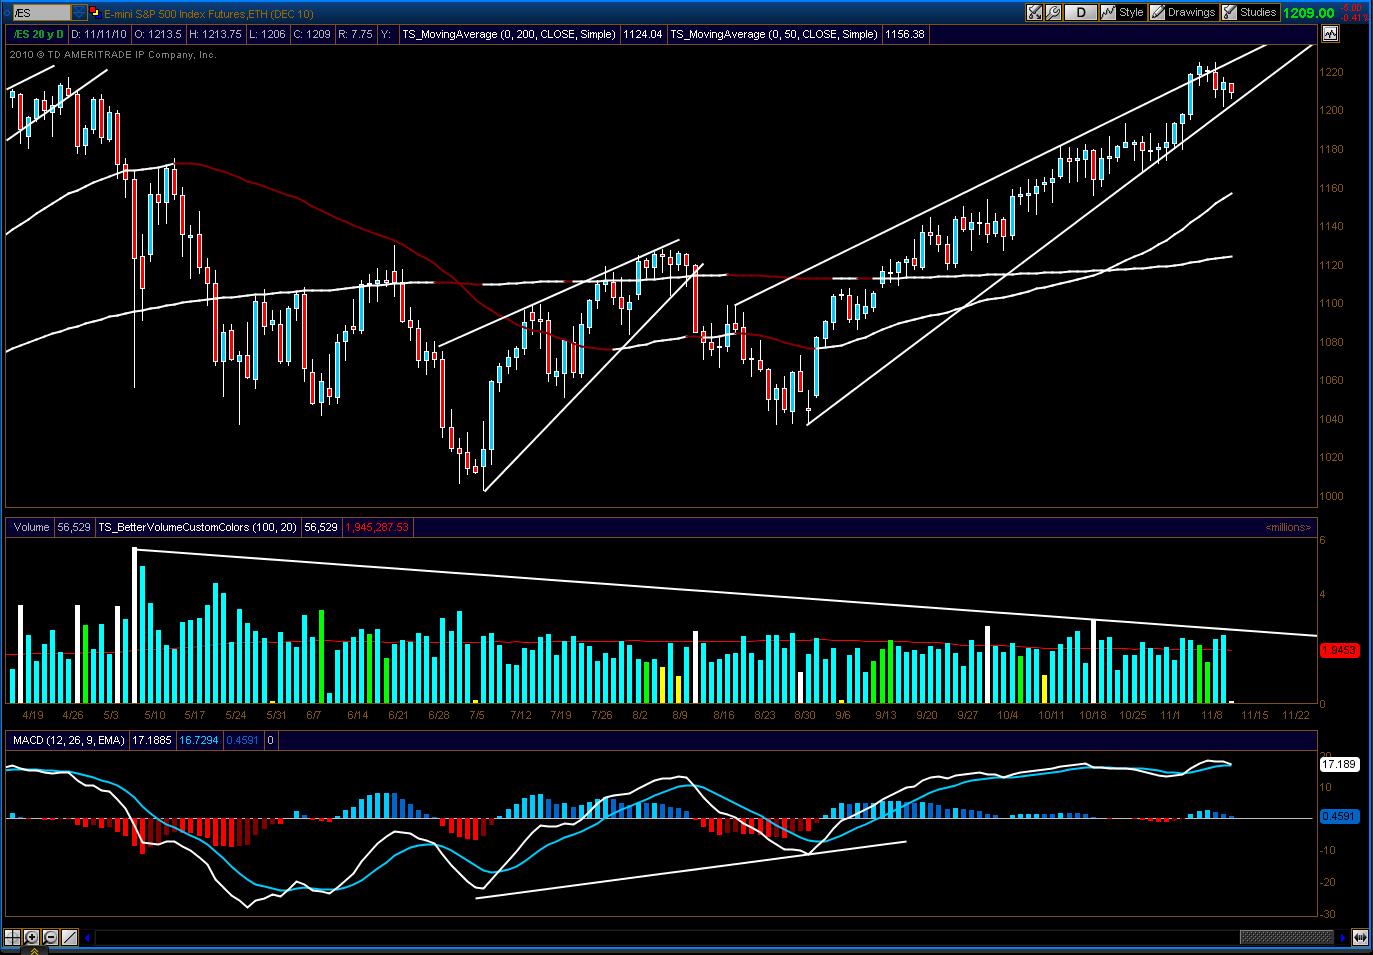Click the 16.7294 MACD average value
This screenshot has width=1373, height=955.
198,741
